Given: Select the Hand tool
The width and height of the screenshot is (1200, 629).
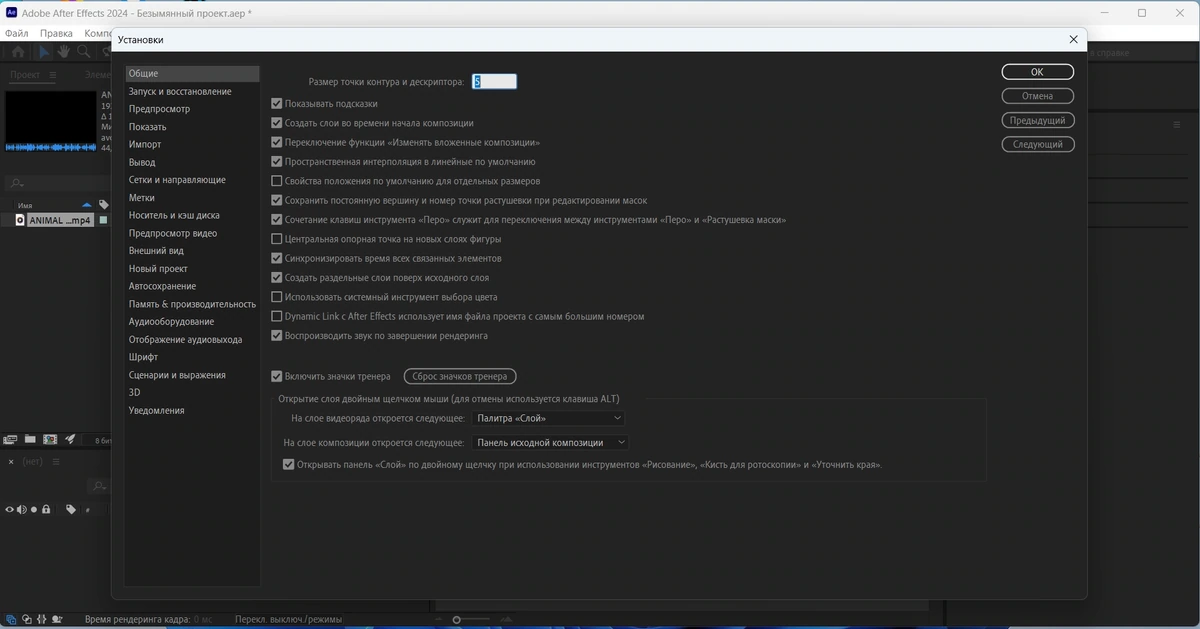Looking at the screenshot, I should tap(63, 52).
